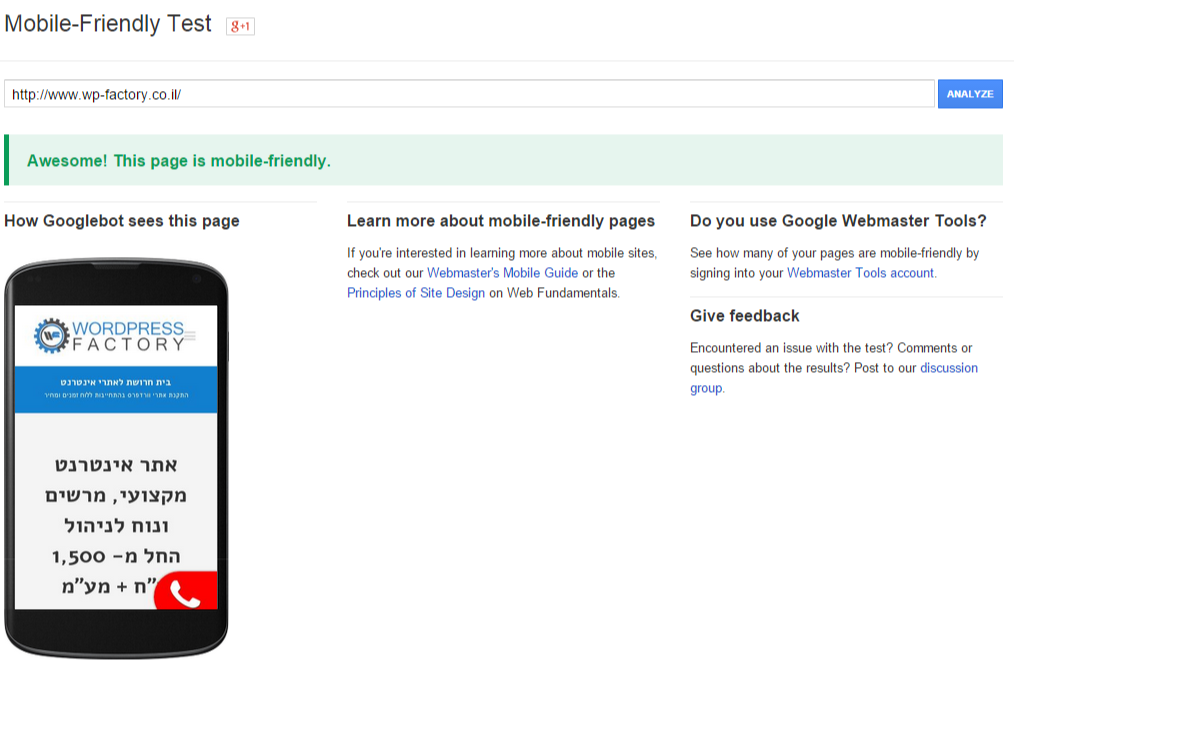Click the 'Give feedback' heading

[744, 317]
